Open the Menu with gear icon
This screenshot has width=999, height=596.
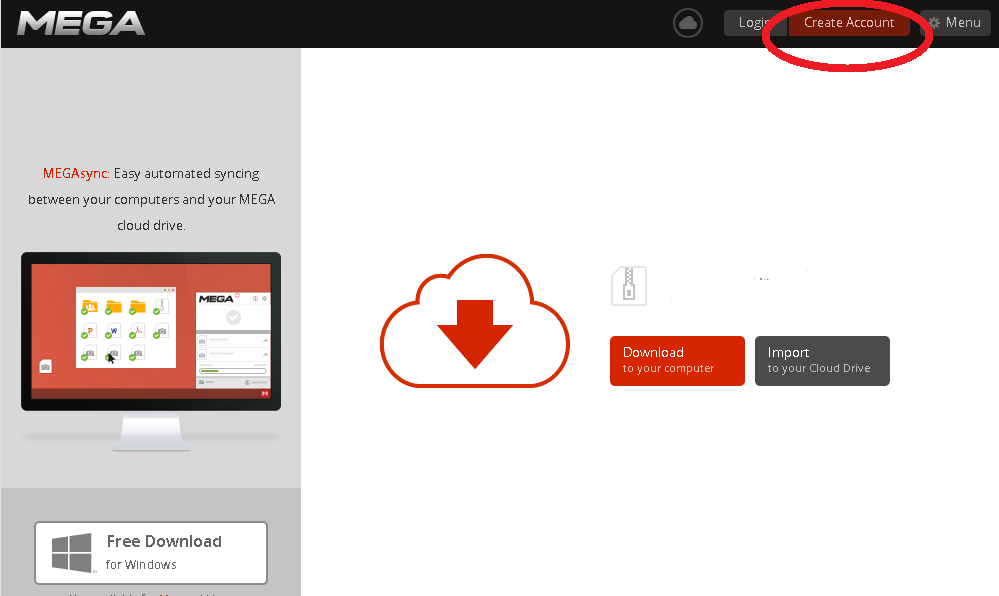[955, 23]
